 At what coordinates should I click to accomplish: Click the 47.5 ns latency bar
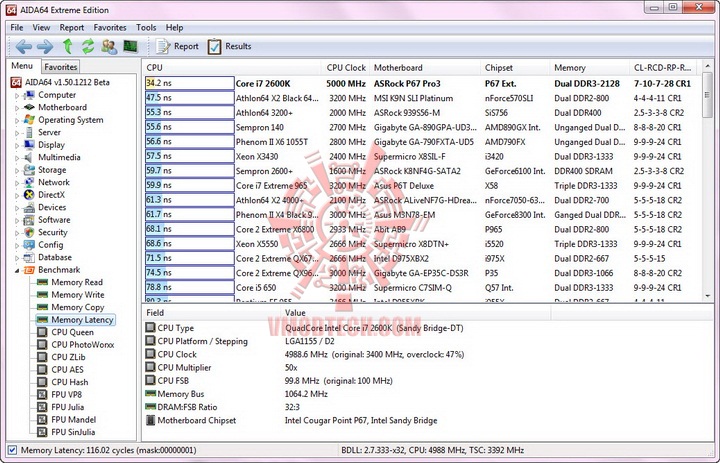point(190,98)
